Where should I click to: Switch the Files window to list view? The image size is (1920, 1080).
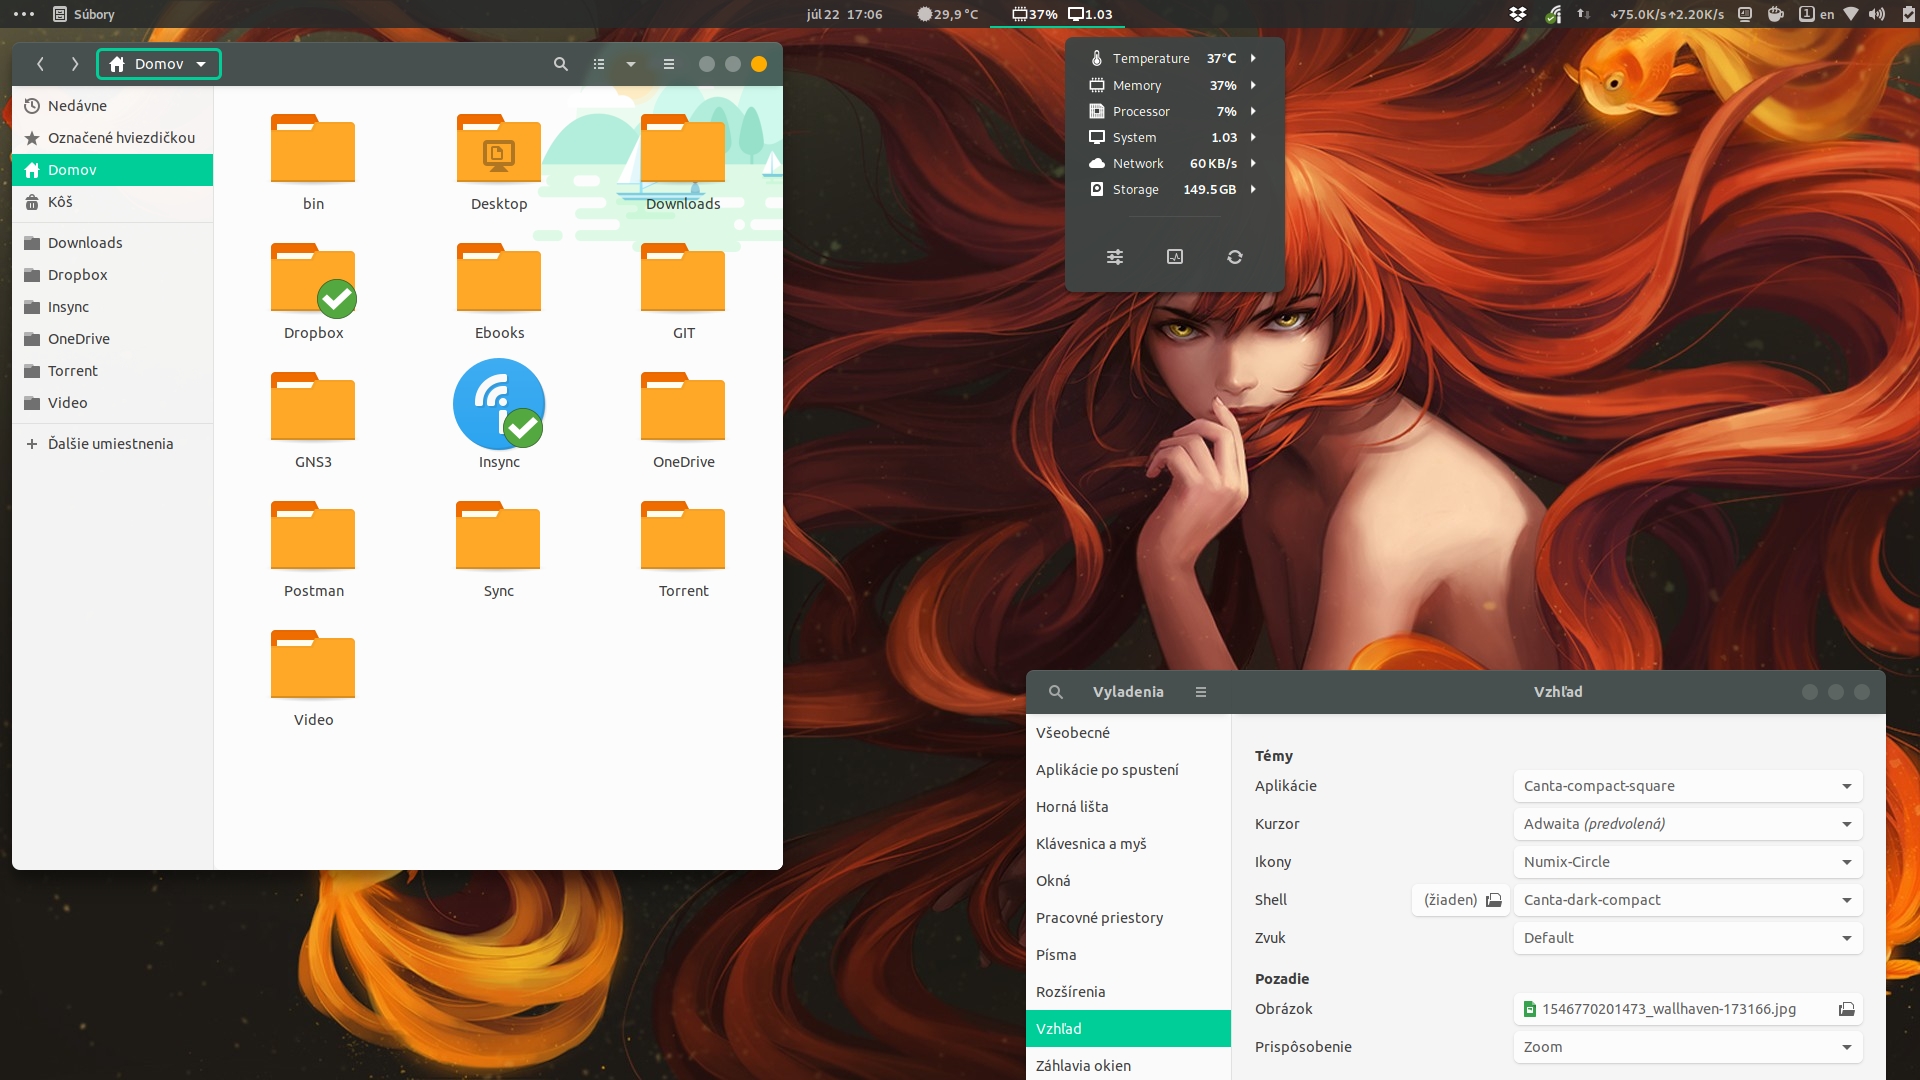(x=599, y=64)
